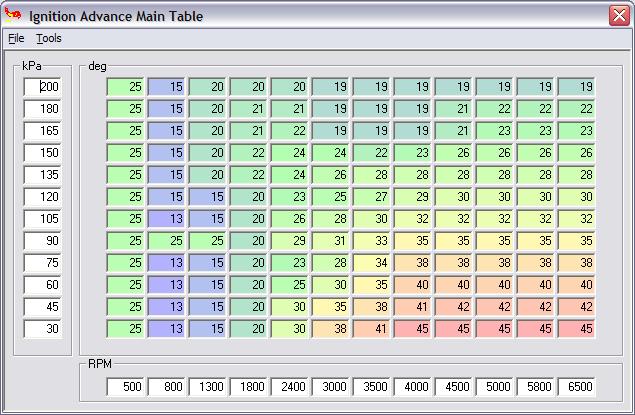Select the advance cell at 45 kPa and 4000 RPM
This screenshot has width=635, height=415.
coord(412,306)
